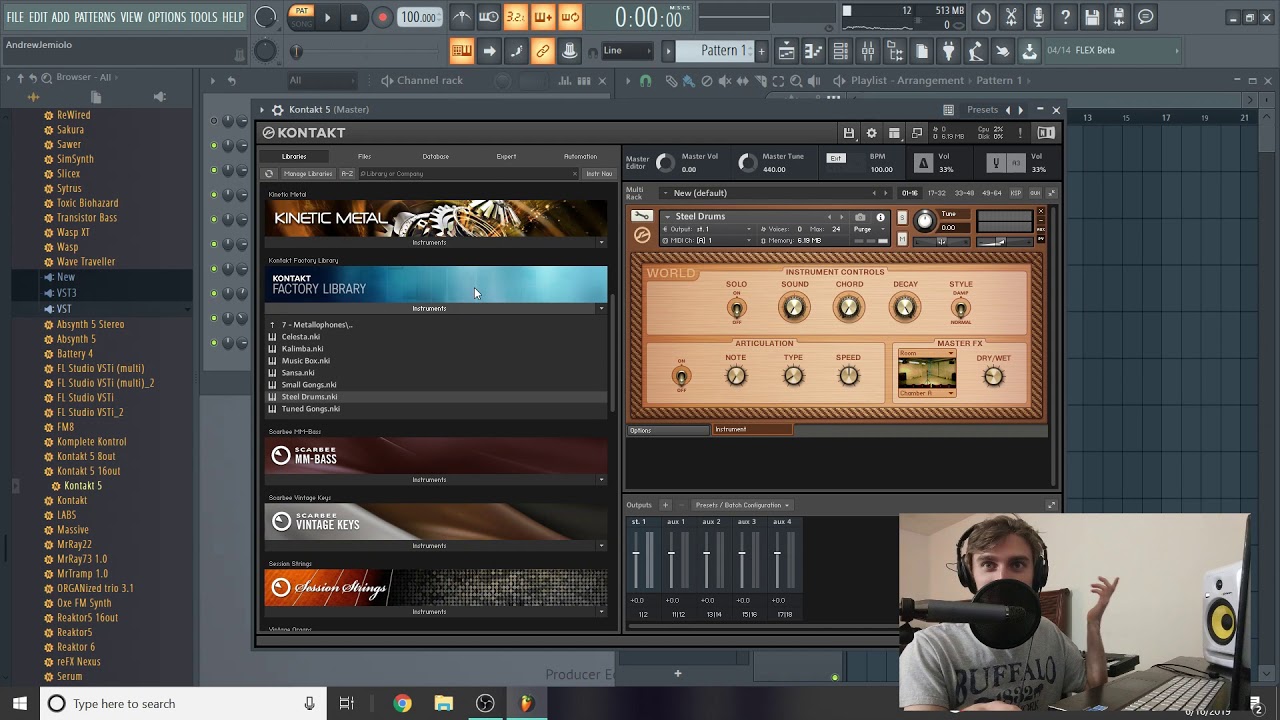Viewport: 1280px width, 720px height.
Task: Click the Instr Nav button
Action: click(x=599, y=174)
